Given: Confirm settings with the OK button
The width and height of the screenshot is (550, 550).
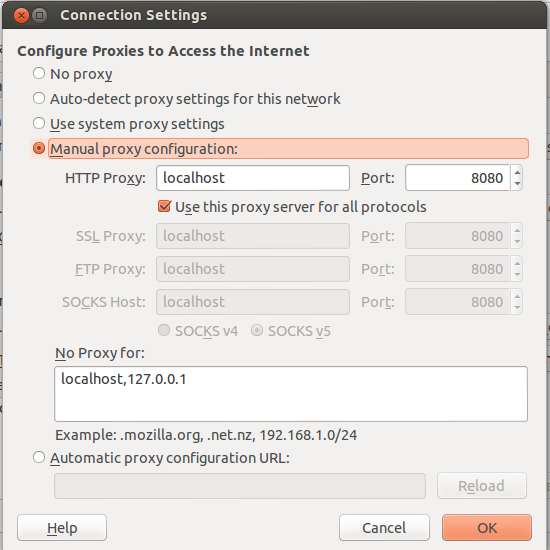Looking at the screenshot, I should pyautogui.click(x=487, y=528).
